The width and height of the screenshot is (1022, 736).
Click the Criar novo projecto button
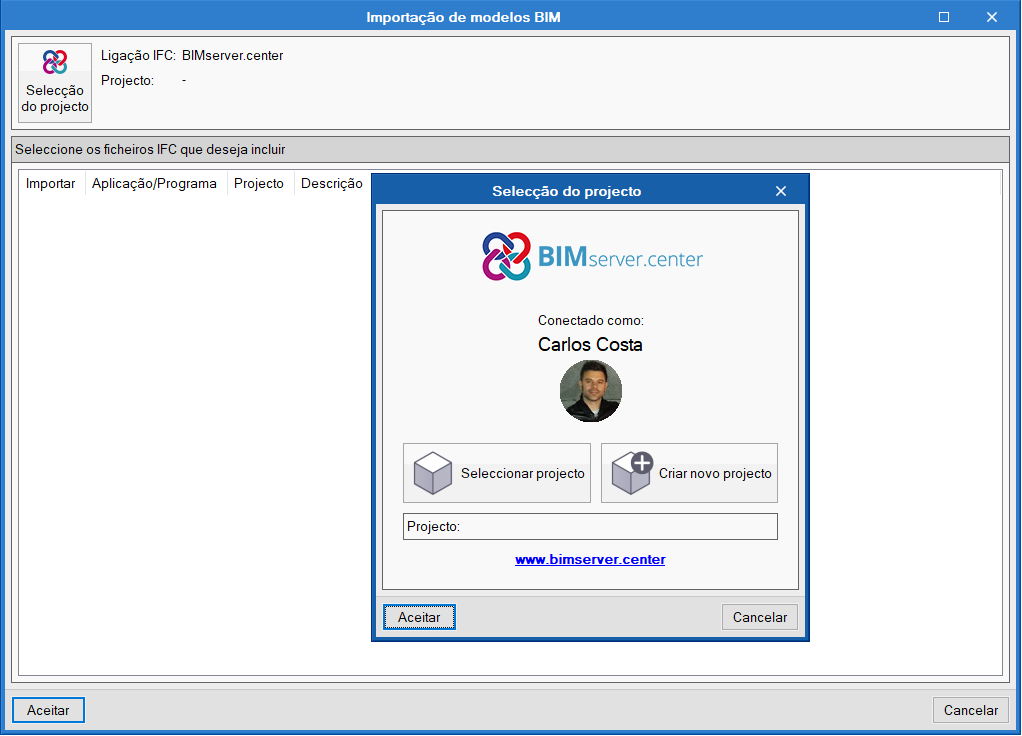click(689, 473)
